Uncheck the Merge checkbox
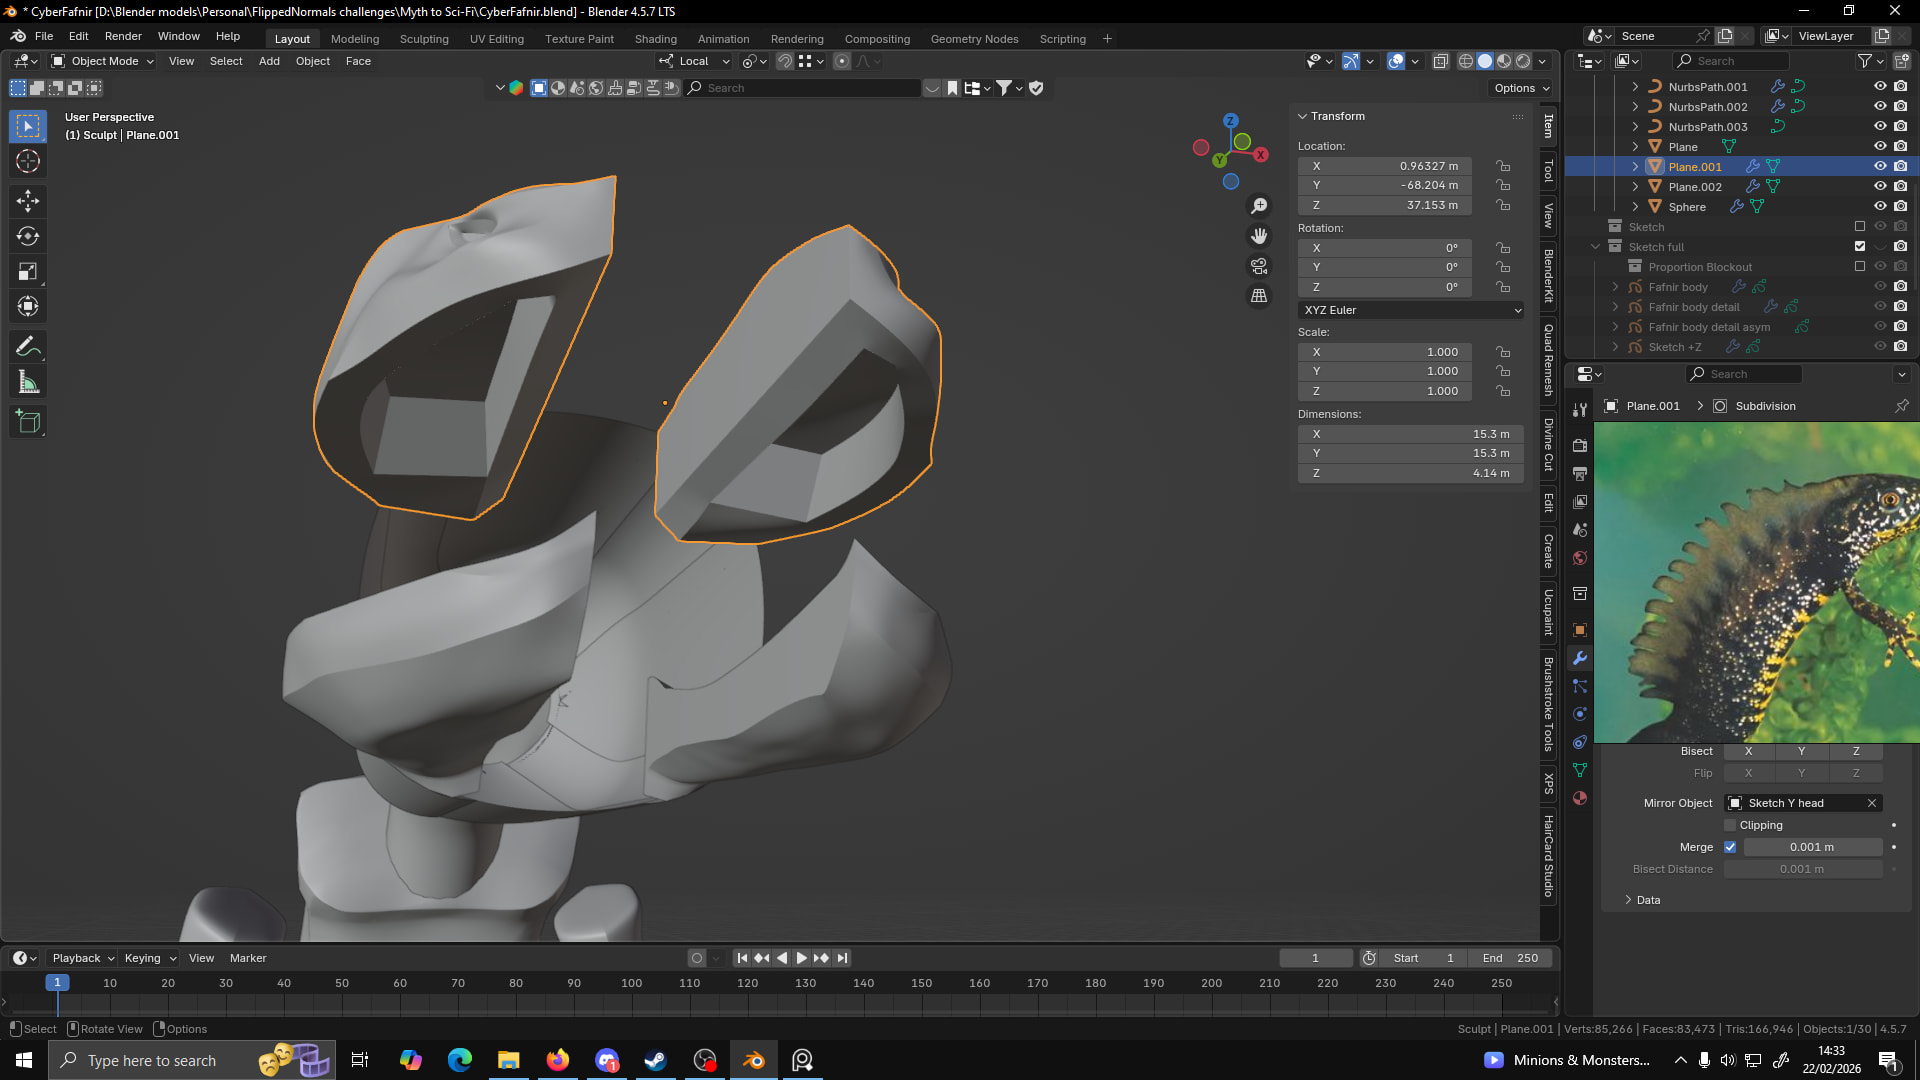 tap(1730, 847)
